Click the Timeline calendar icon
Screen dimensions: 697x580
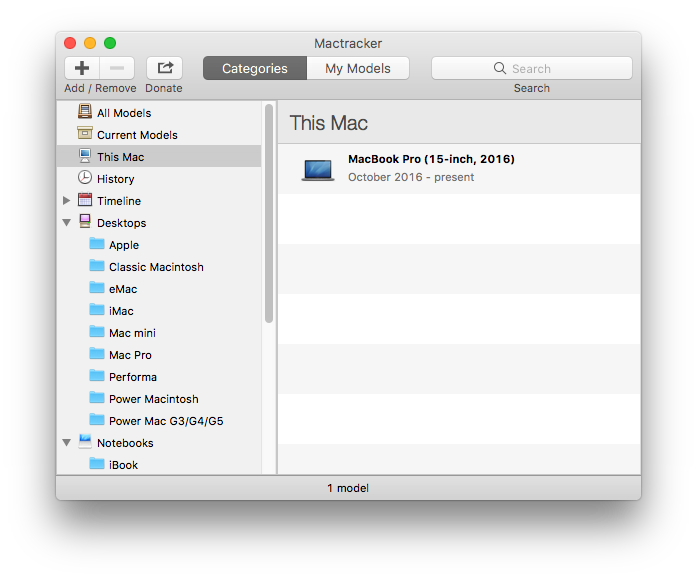pyautogui.click(x=85, y=200)
